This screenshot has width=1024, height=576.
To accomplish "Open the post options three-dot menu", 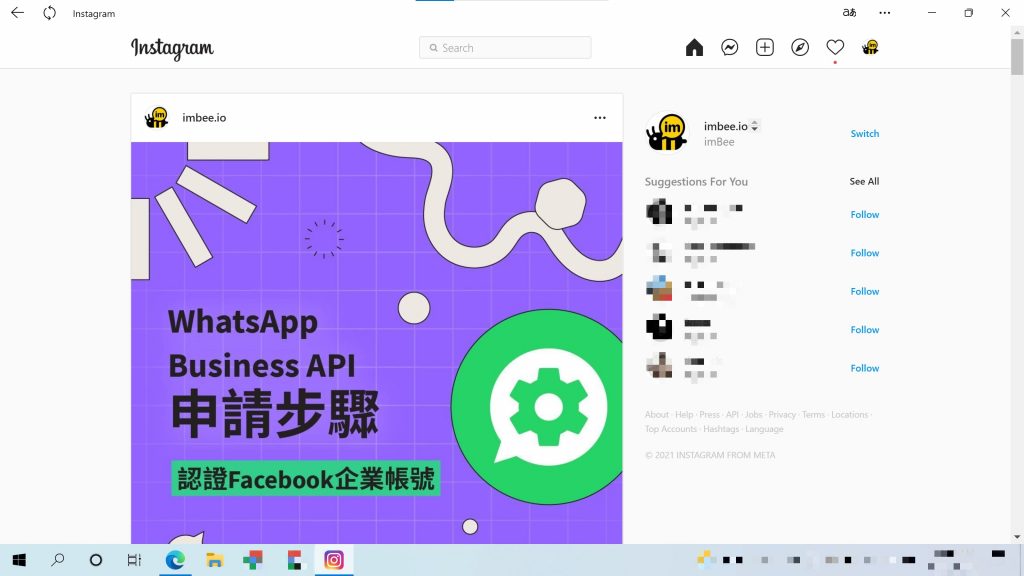I will click(600, 118).
